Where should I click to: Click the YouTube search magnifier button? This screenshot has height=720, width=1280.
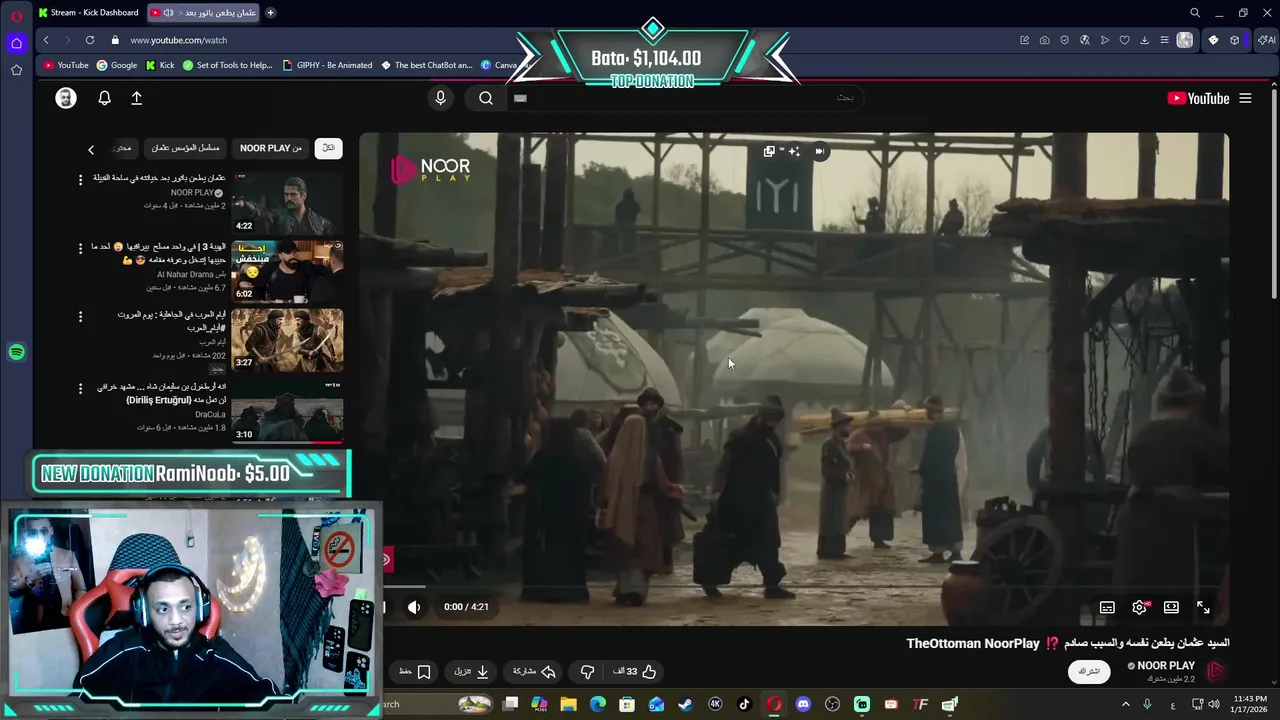486,98
